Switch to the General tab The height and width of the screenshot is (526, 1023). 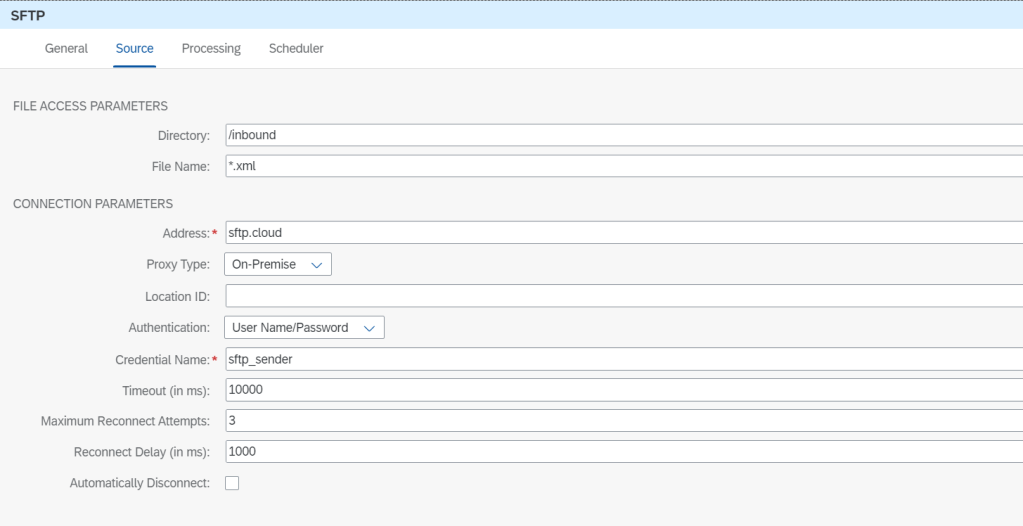click(66, 48)
